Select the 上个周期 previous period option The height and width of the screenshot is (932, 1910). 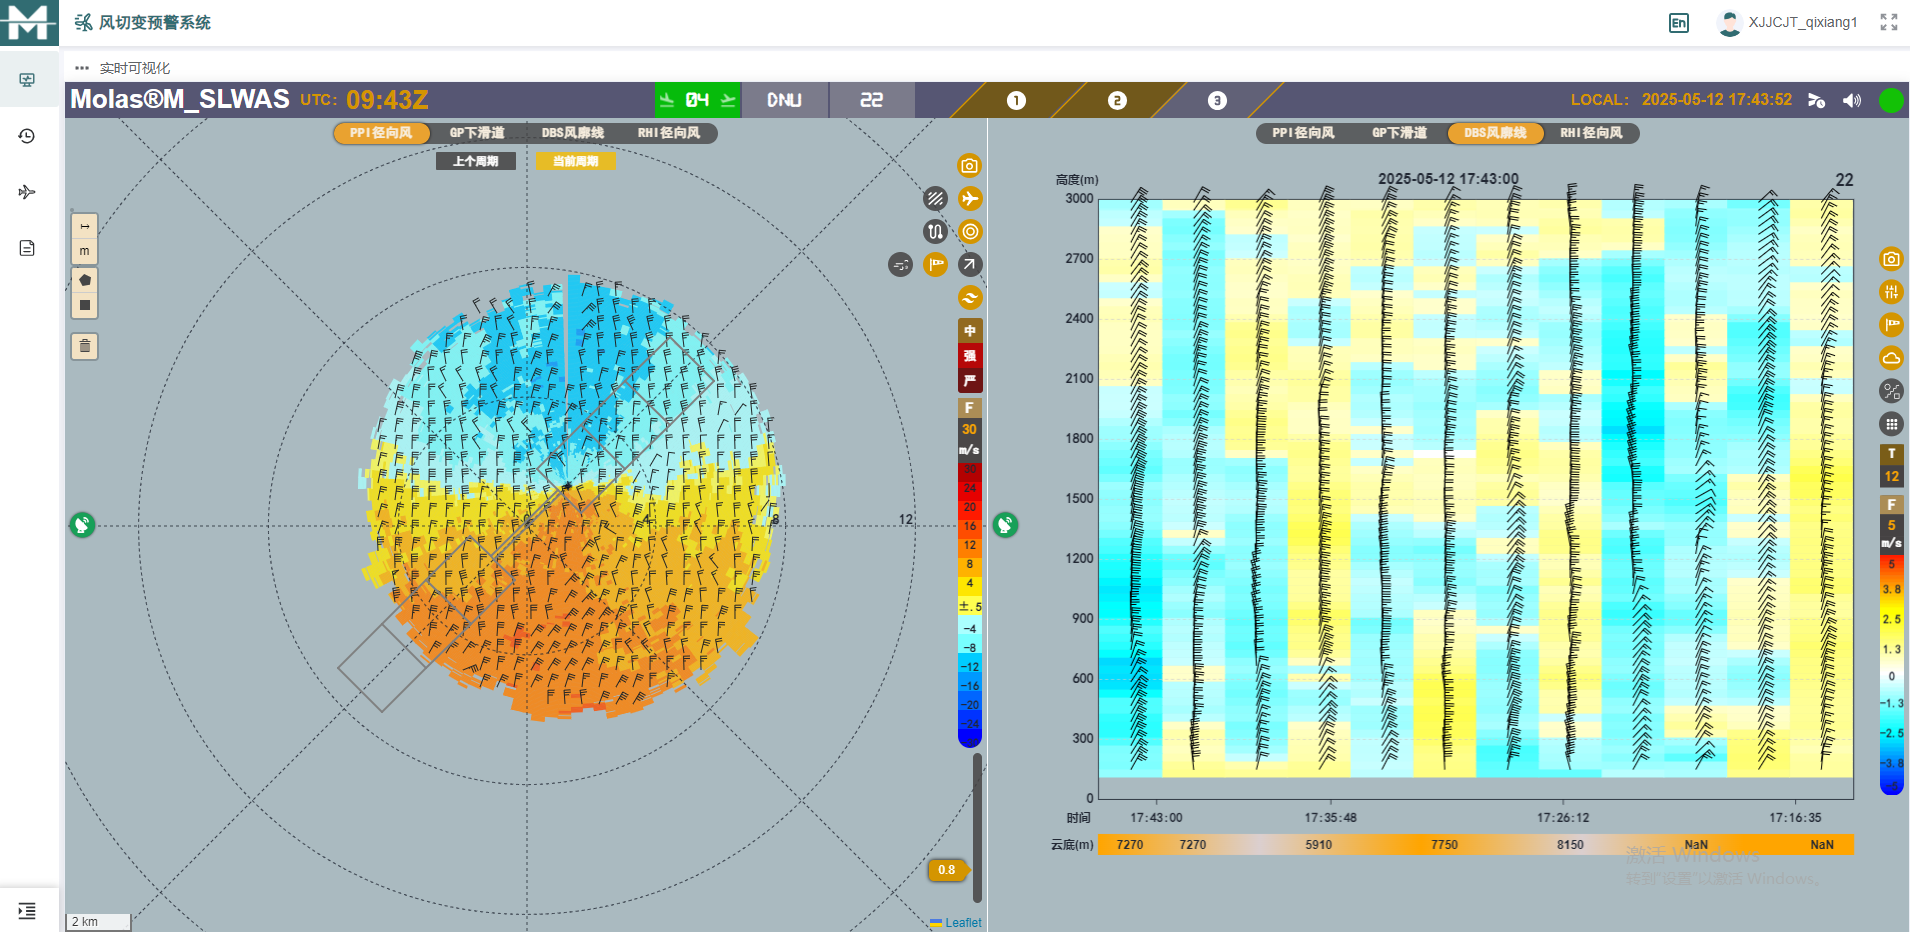click(476, 161)
